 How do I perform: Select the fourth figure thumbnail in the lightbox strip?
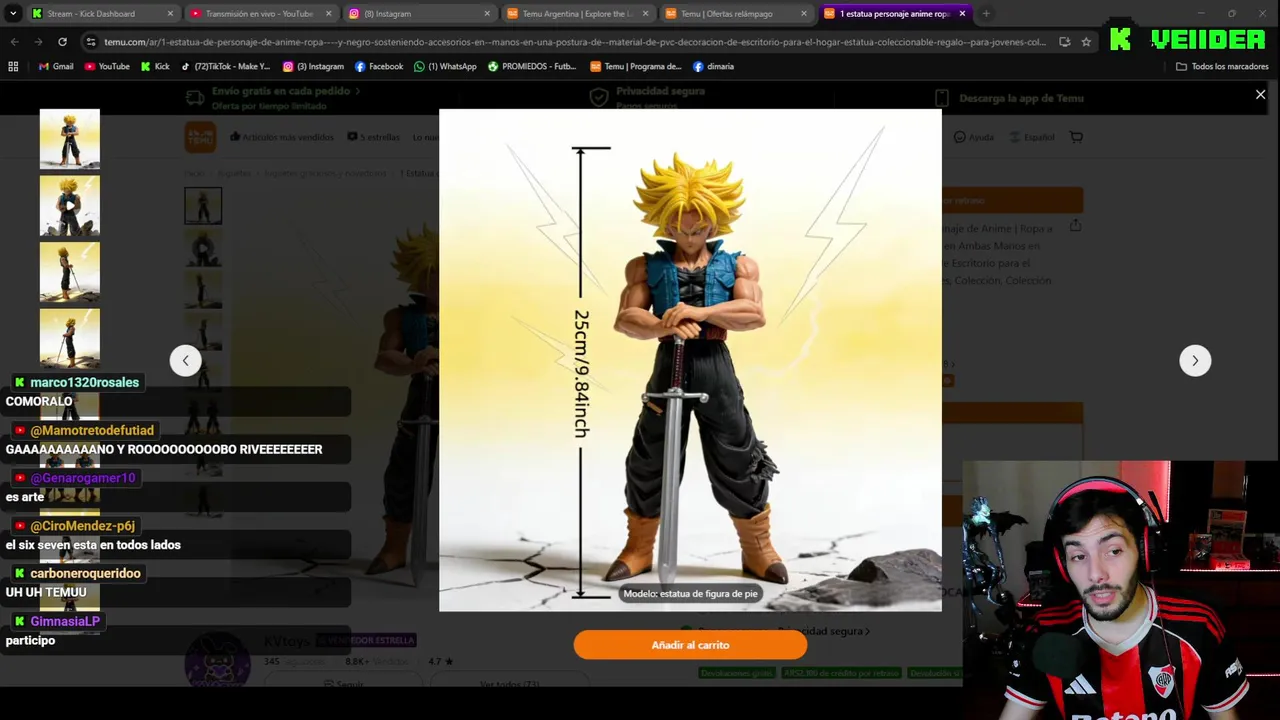coord(70,339)
